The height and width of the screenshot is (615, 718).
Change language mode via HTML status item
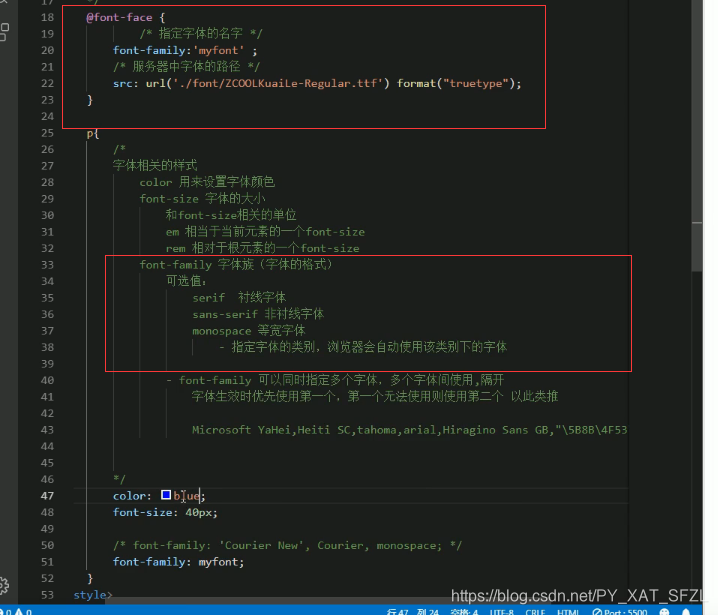click(x=568, y=612)
